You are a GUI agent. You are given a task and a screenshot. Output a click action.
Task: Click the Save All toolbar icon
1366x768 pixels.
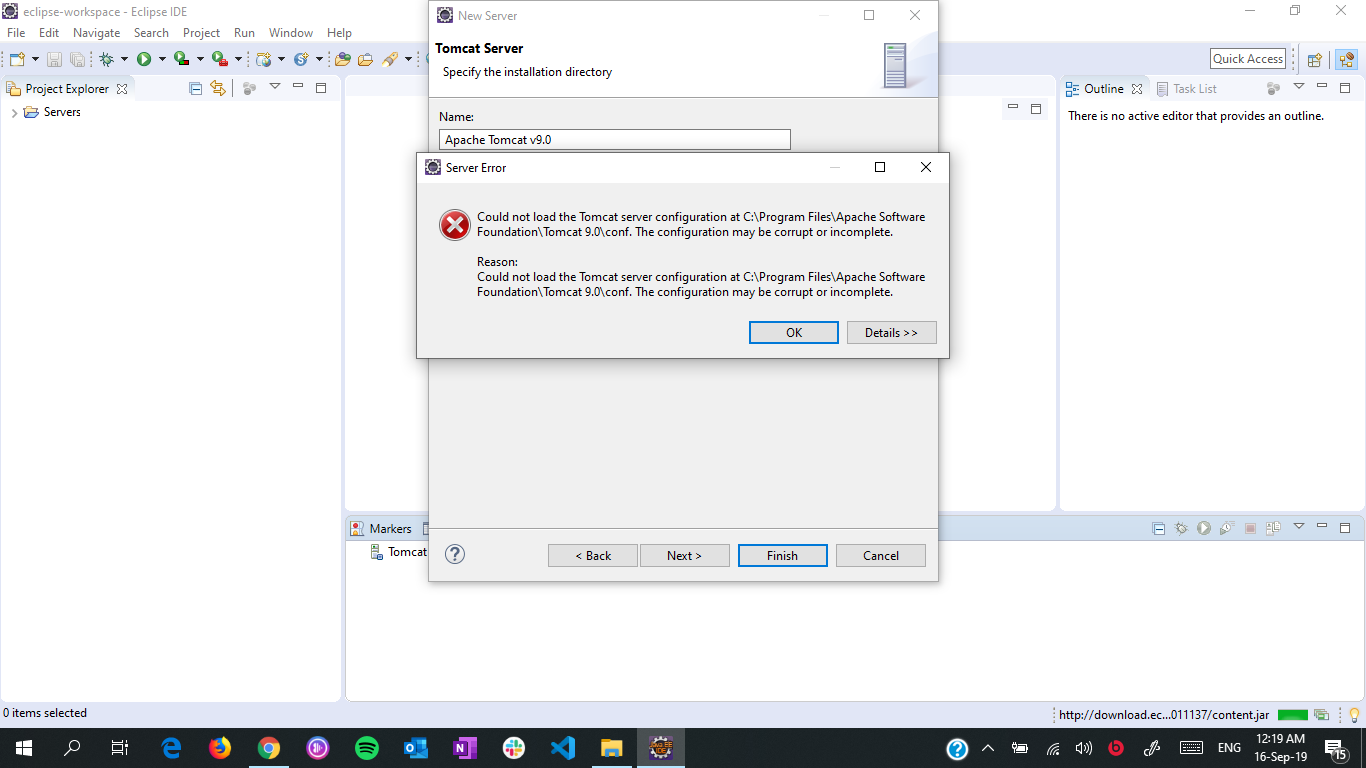(77, 59)
